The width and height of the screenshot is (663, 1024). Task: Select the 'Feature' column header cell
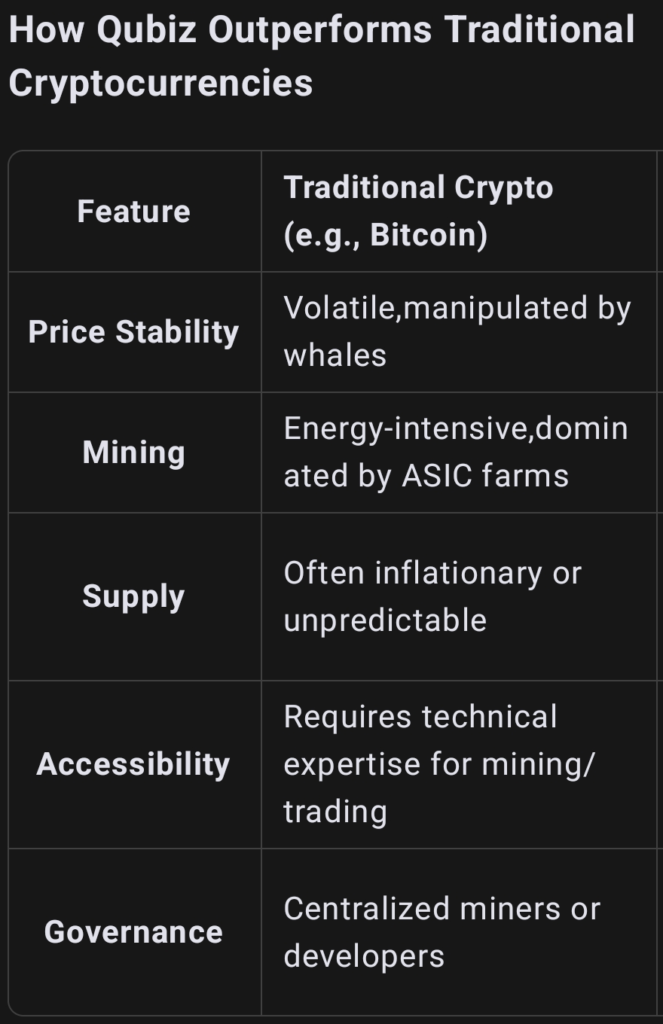click(134, 212)
